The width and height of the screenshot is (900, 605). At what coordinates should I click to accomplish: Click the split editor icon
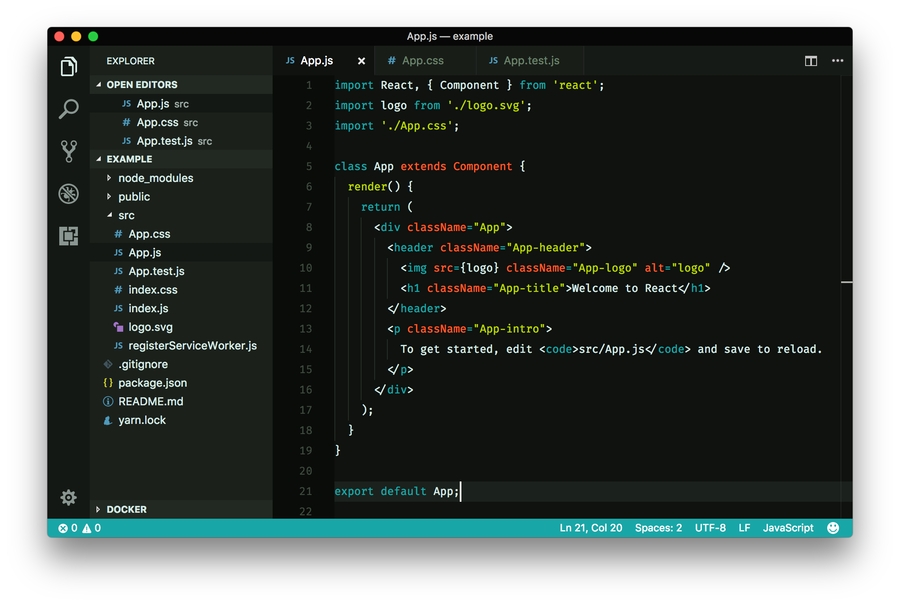coord(811,61)
